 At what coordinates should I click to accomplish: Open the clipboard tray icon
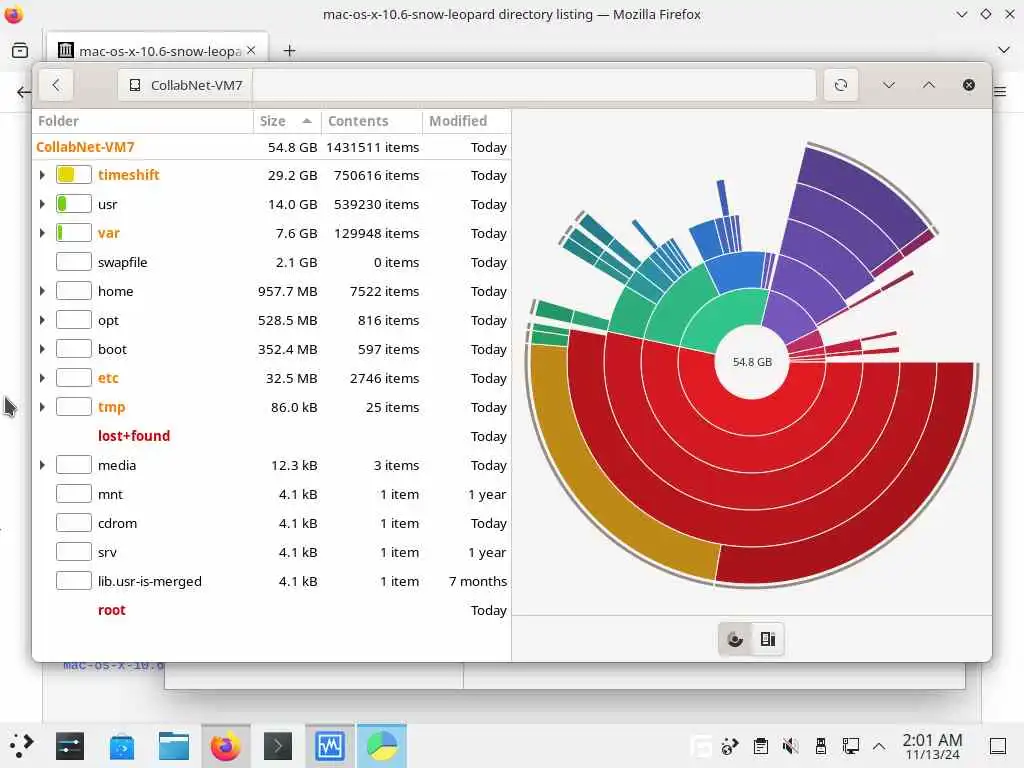[760, 746]
